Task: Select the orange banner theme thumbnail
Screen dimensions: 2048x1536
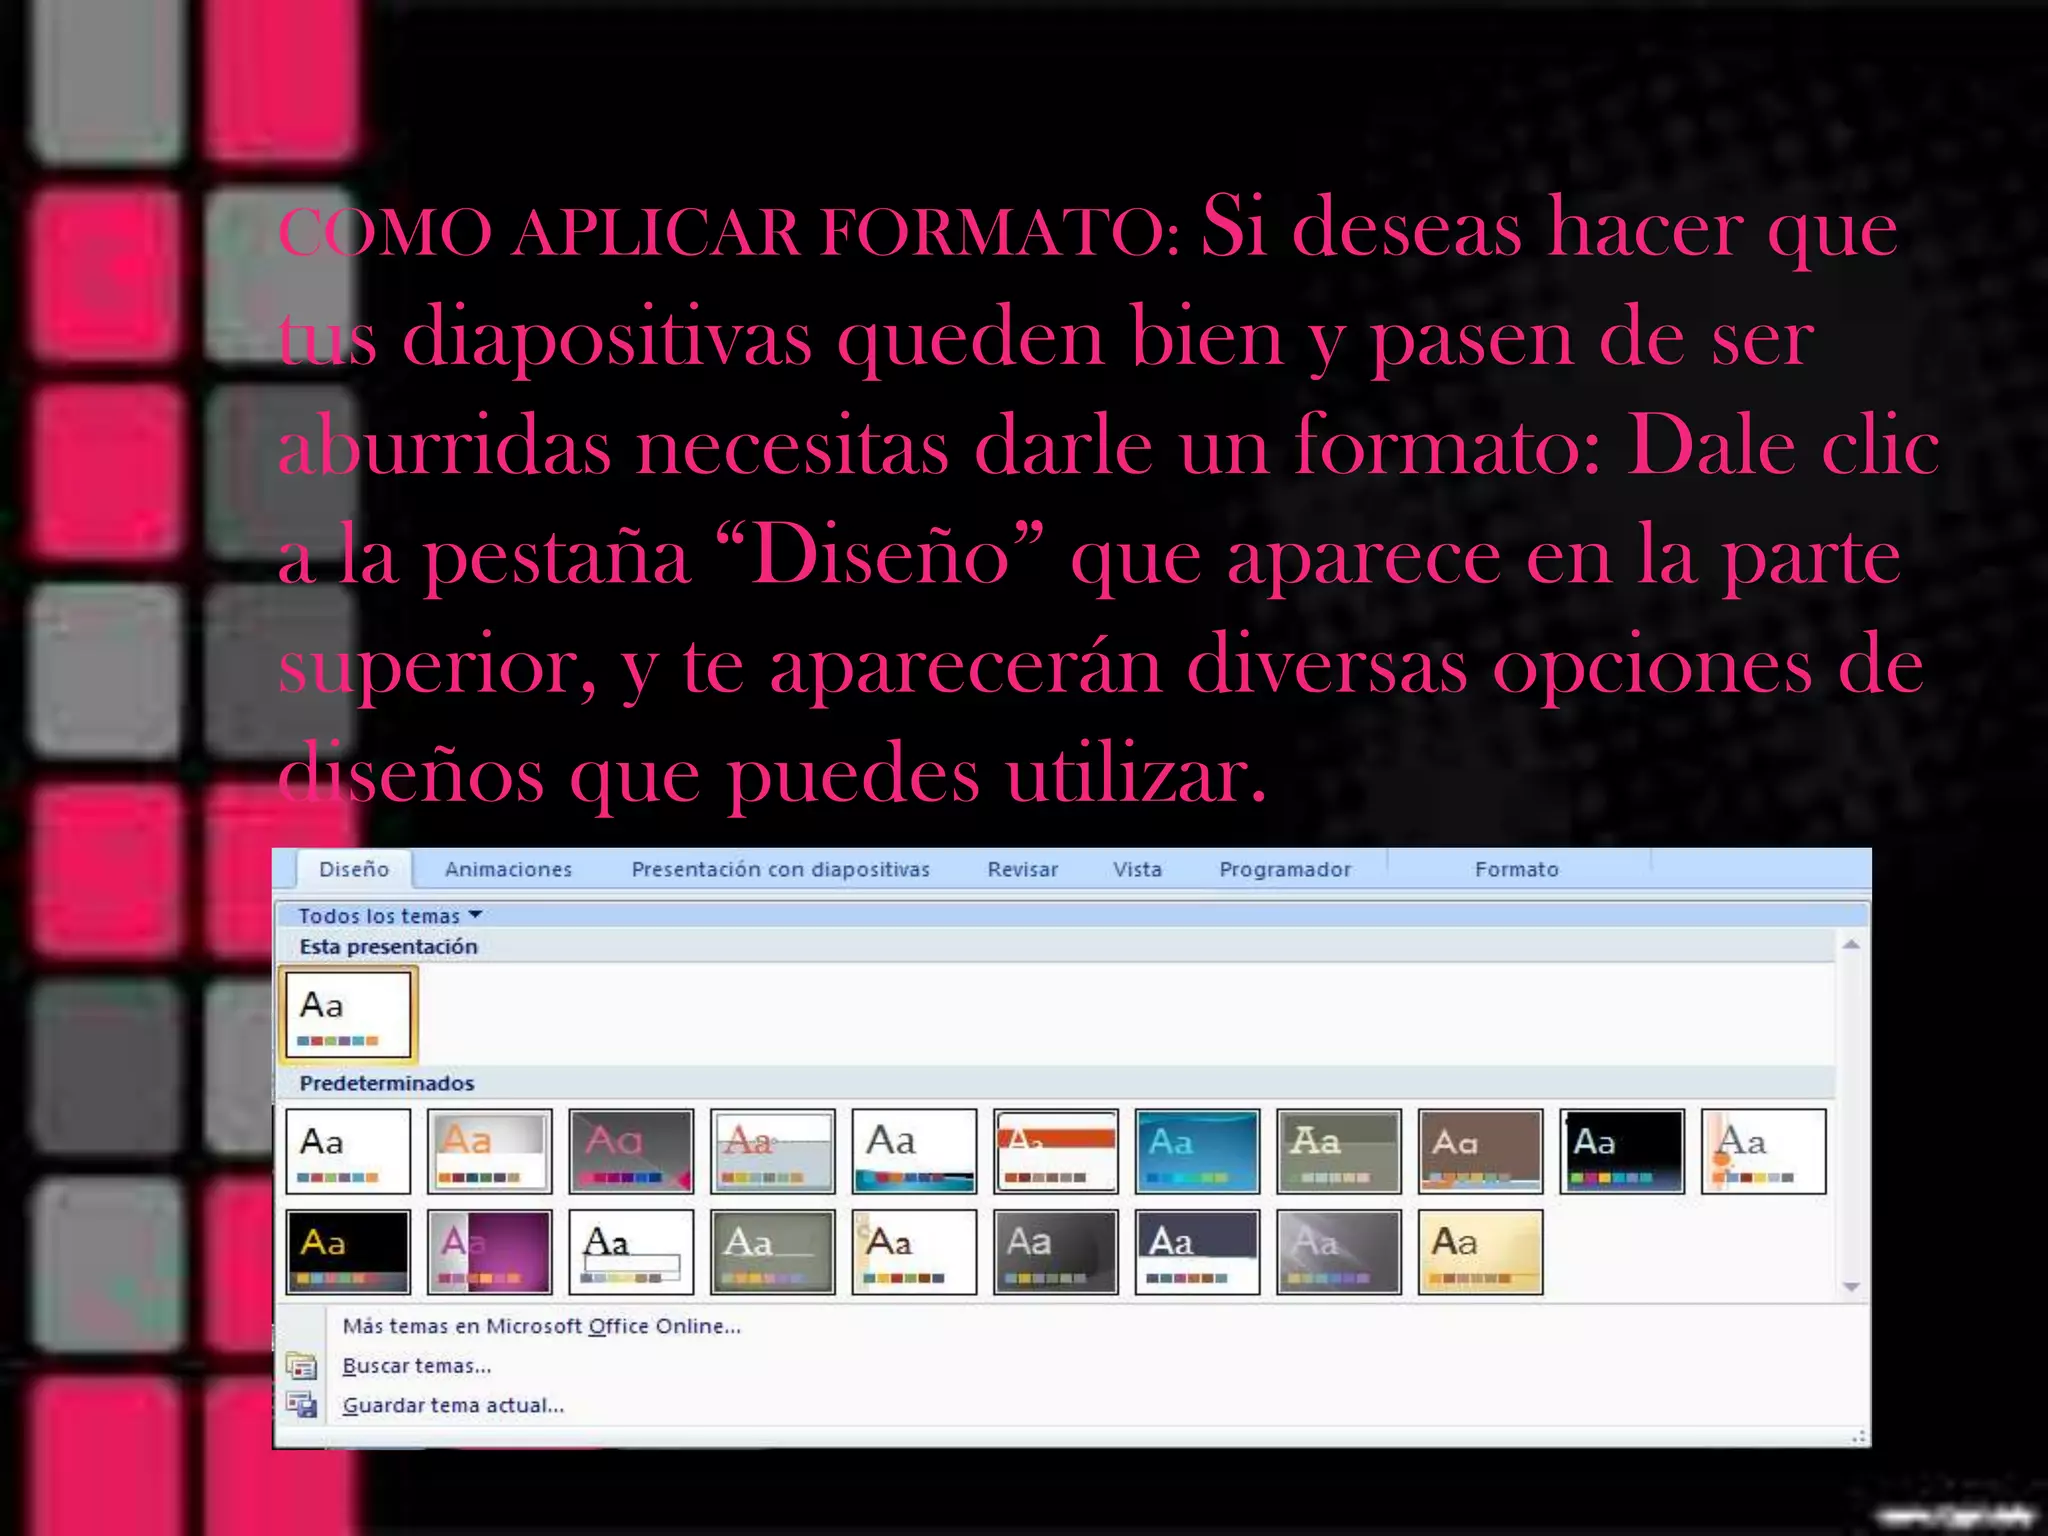Action: point(1056,1151)
